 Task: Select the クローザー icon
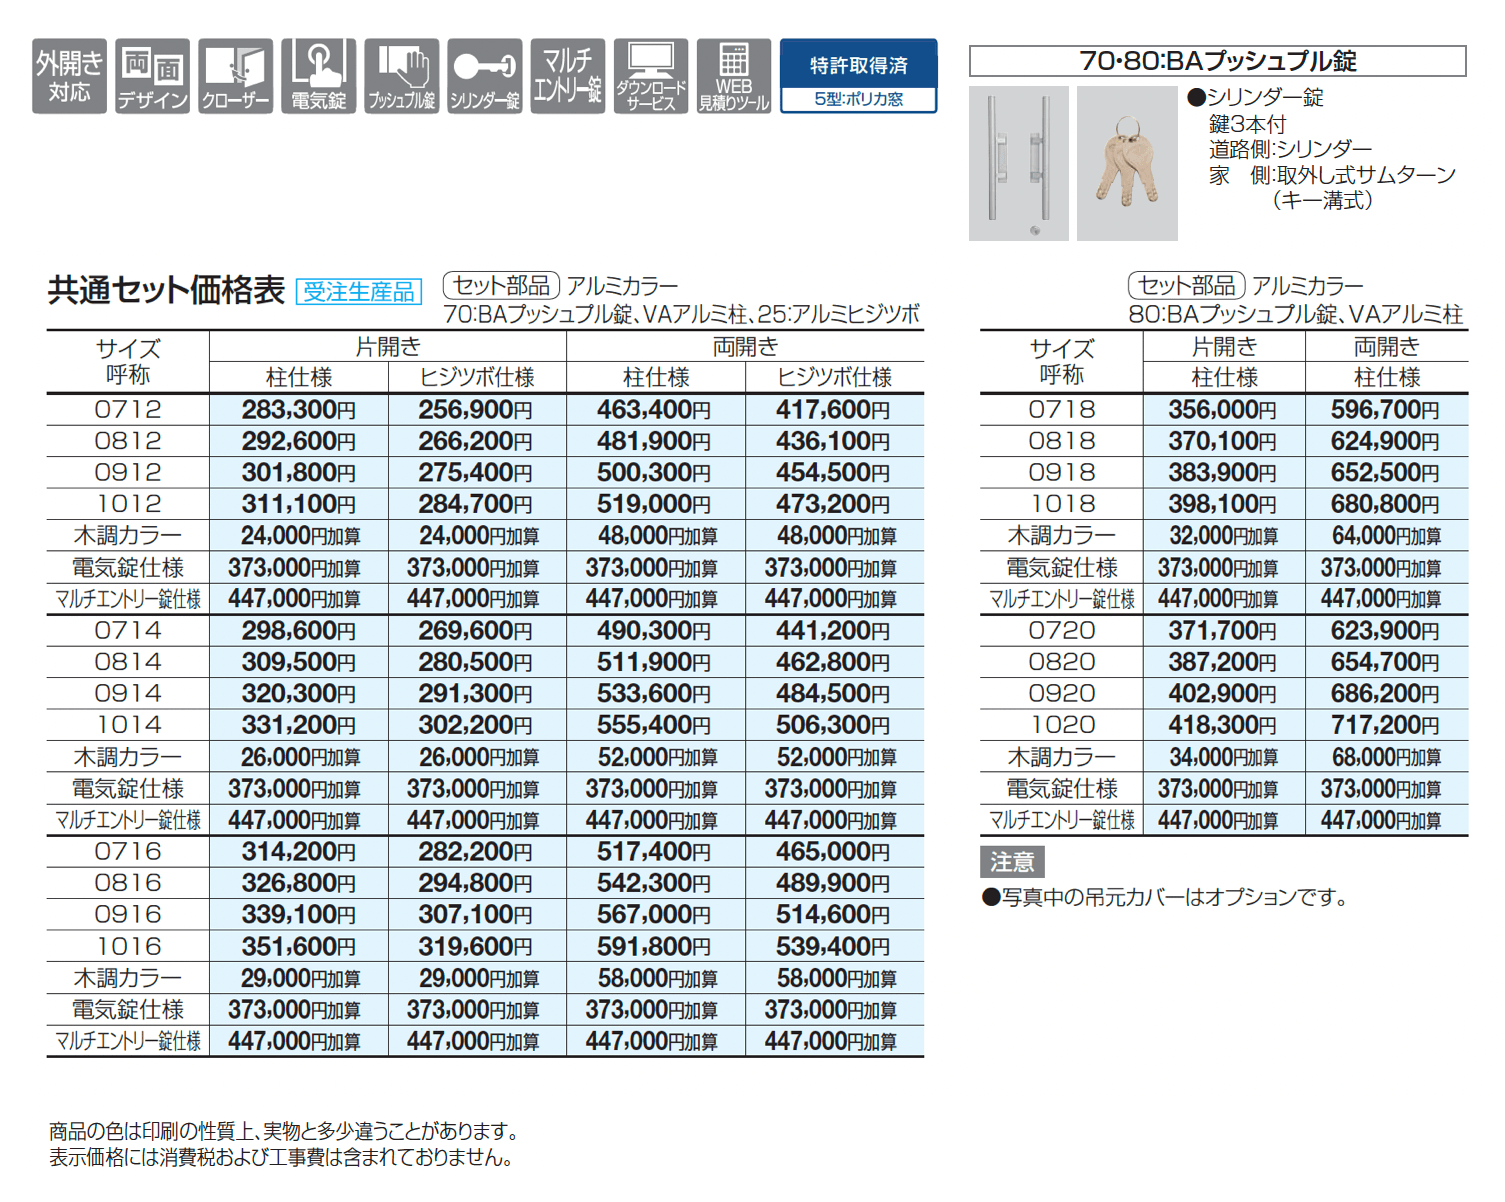(234, 75)
